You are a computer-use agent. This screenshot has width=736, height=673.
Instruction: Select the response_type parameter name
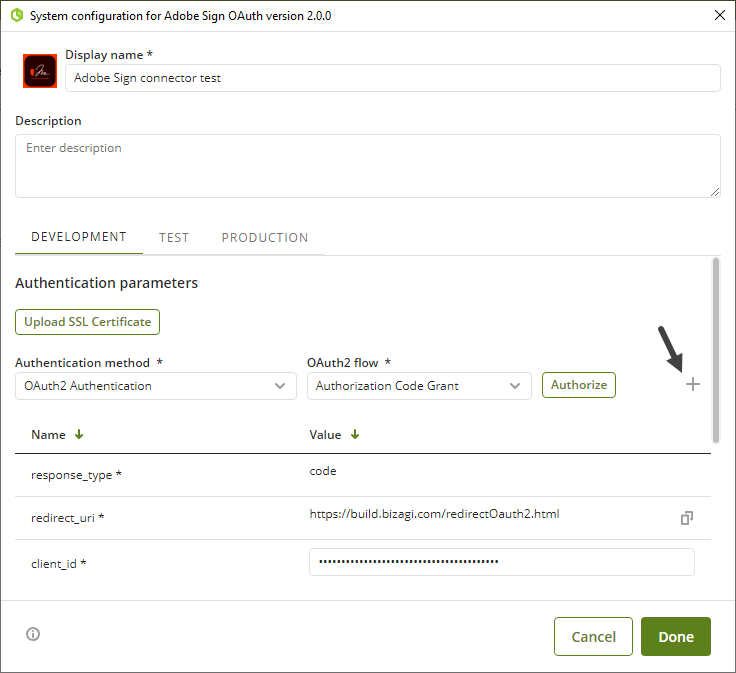click(76, 475)
